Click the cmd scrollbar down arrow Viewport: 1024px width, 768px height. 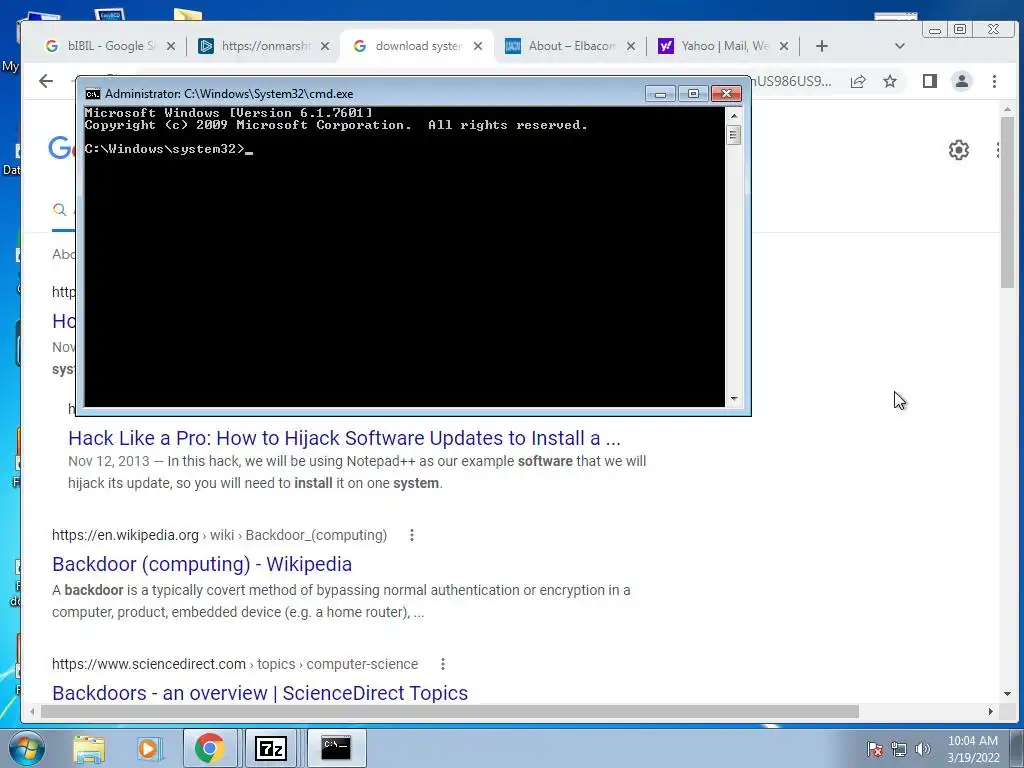coord(734,398)
